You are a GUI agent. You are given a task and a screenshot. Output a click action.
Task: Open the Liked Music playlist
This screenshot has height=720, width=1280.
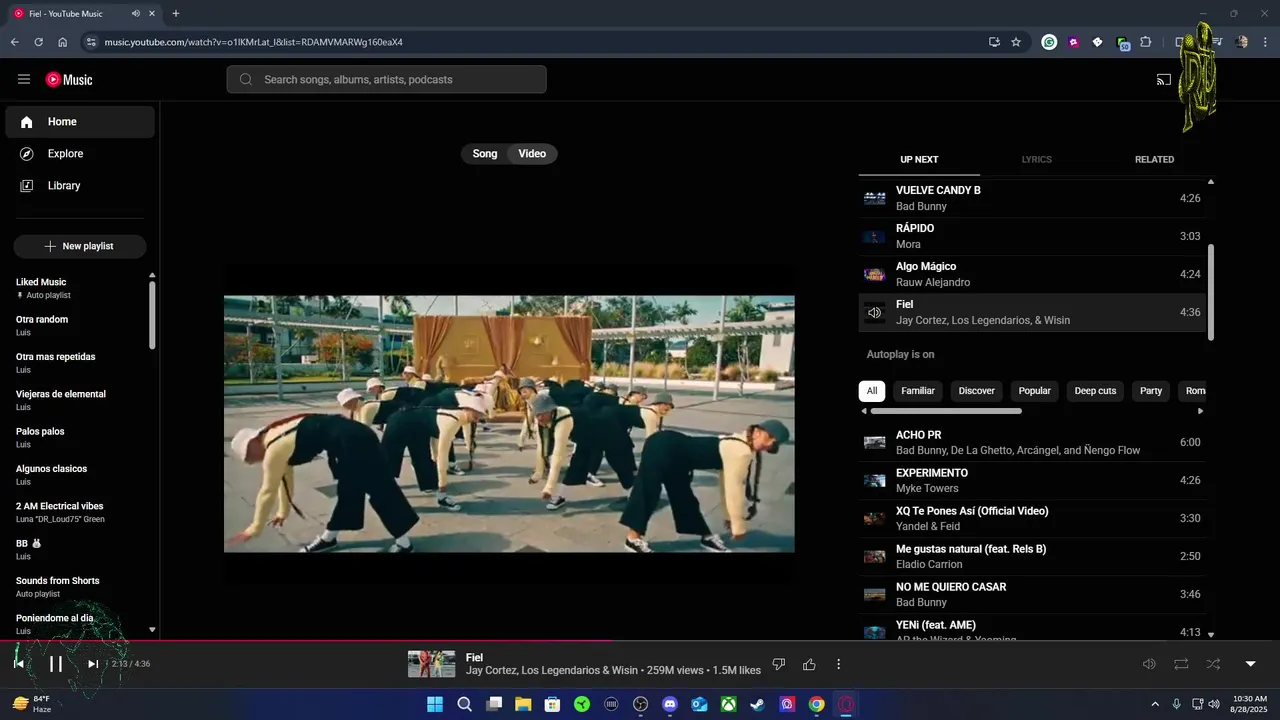(80, 288)
